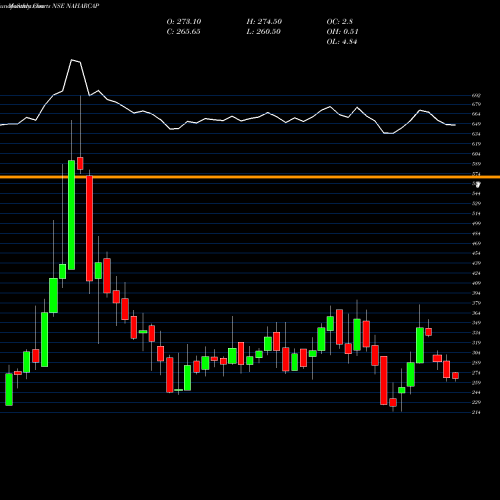Viewport: 500px width, 500px height.
Task: Click the last red candlestick on the right
Action: point(455,376)
